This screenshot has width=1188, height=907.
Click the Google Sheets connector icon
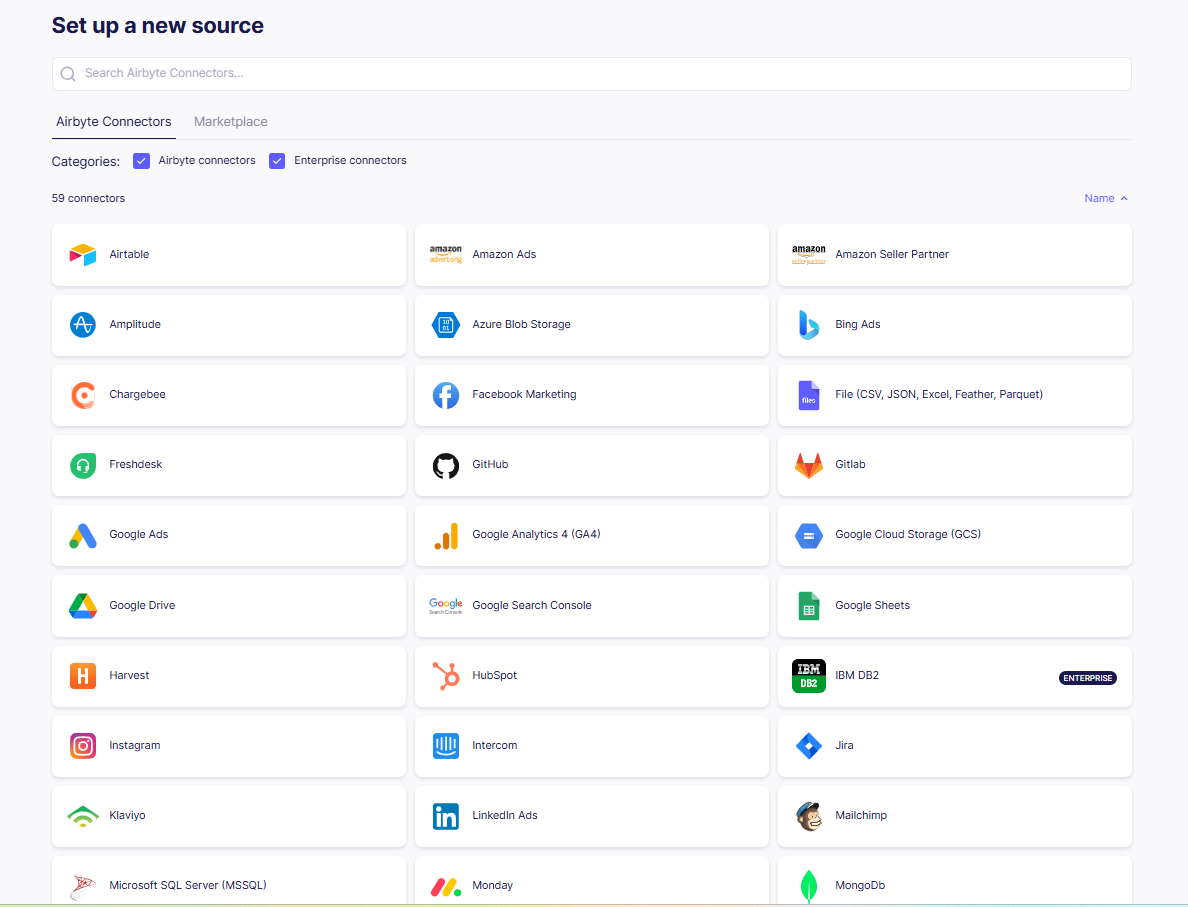point(808,605)
